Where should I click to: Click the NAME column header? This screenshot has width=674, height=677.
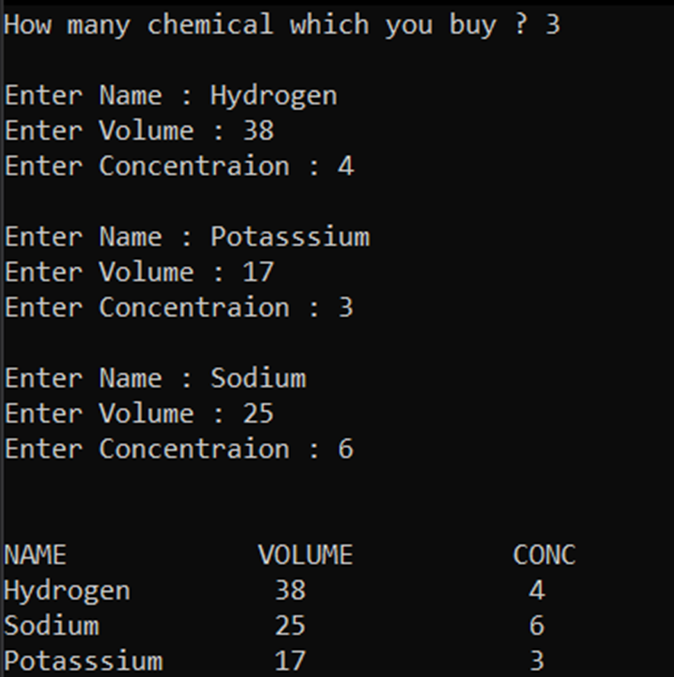tap(35, 555)
